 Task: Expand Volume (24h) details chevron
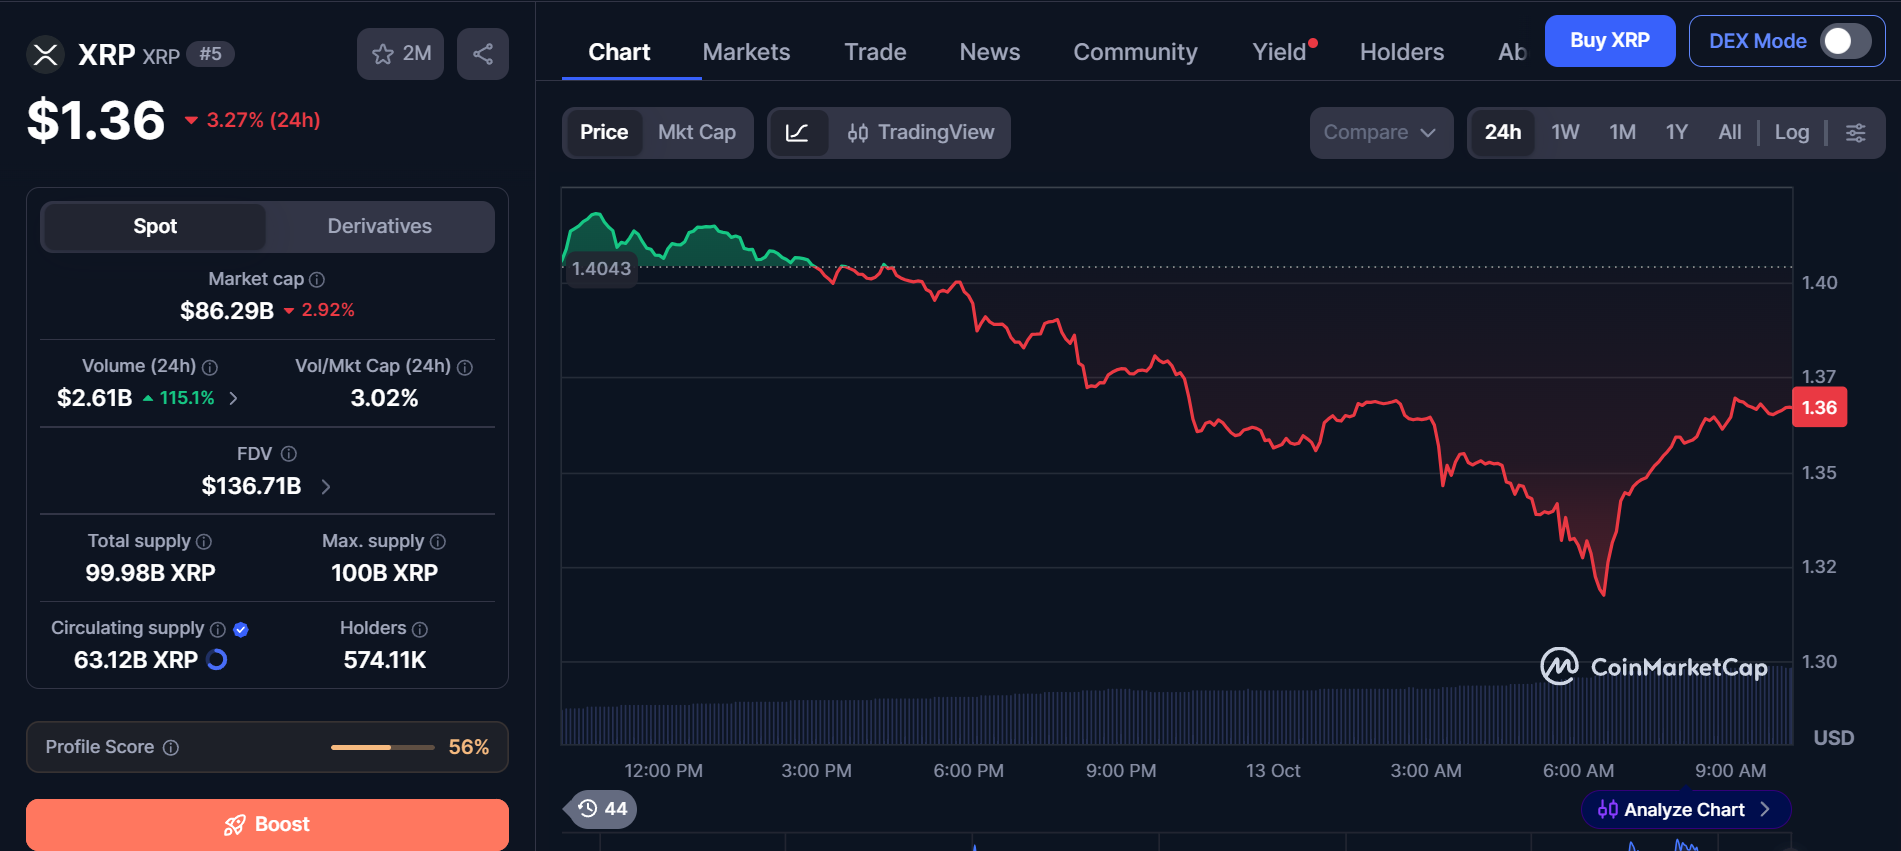pos(234,399)
